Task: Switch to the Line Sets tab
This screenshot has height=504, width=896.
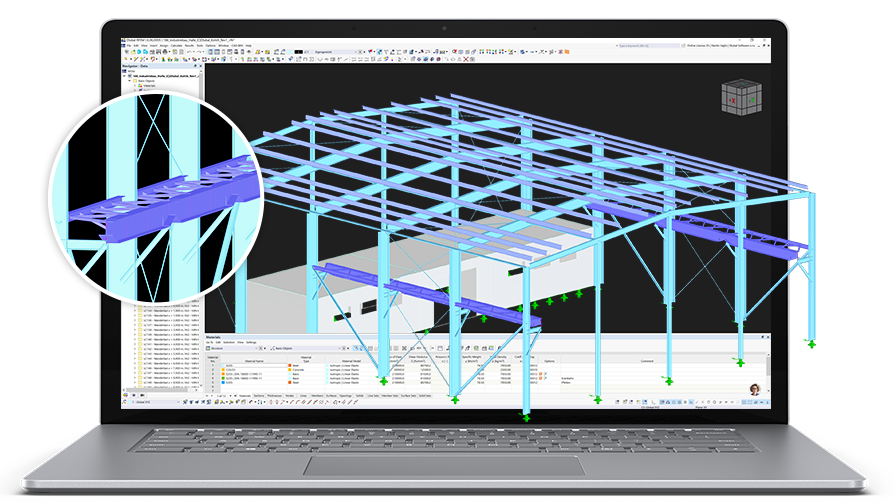Action: click(x=373, y=395)
